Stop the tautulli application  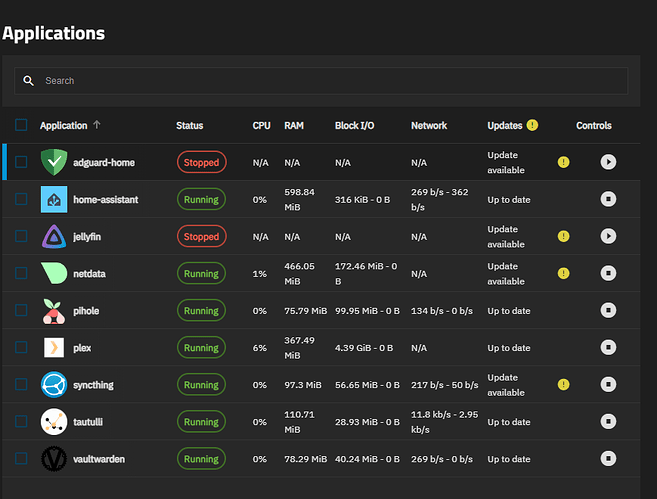(608, 421)
